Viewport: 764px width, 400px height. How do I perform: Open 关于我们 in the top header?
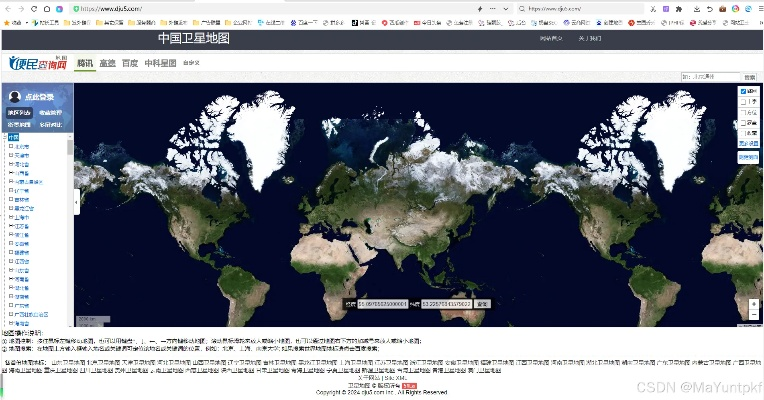tap(590, 38)
